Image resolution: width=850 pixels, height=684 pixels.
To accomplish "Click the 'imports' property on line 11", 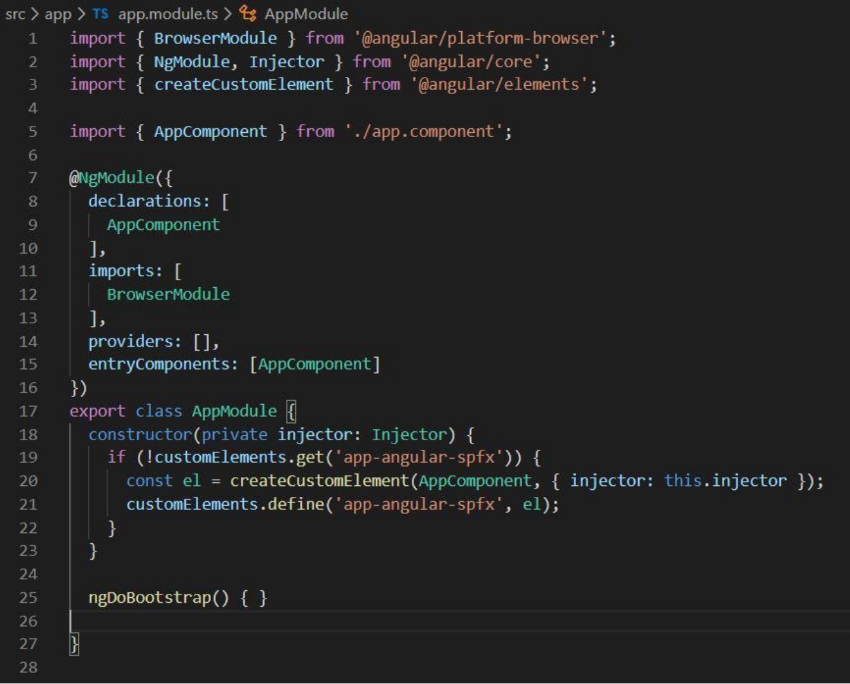I will pos(121,271).
